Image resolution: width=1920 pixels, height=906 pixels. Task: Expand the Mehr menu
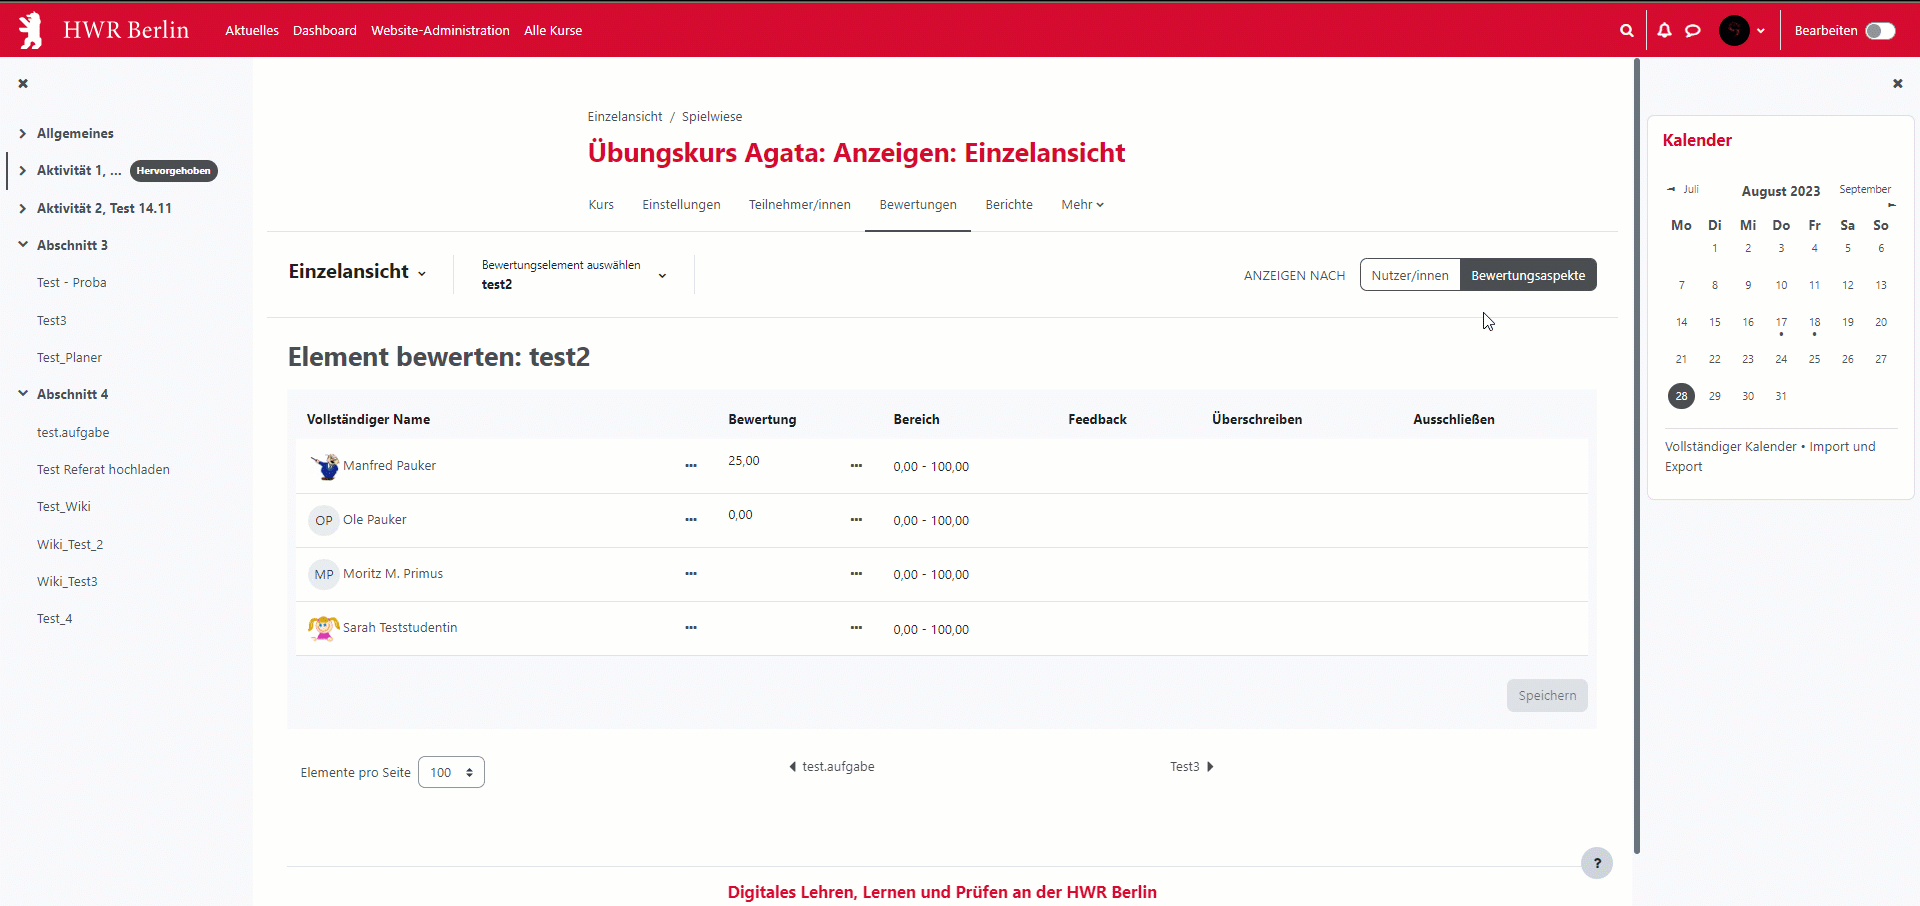[1082, 205]
